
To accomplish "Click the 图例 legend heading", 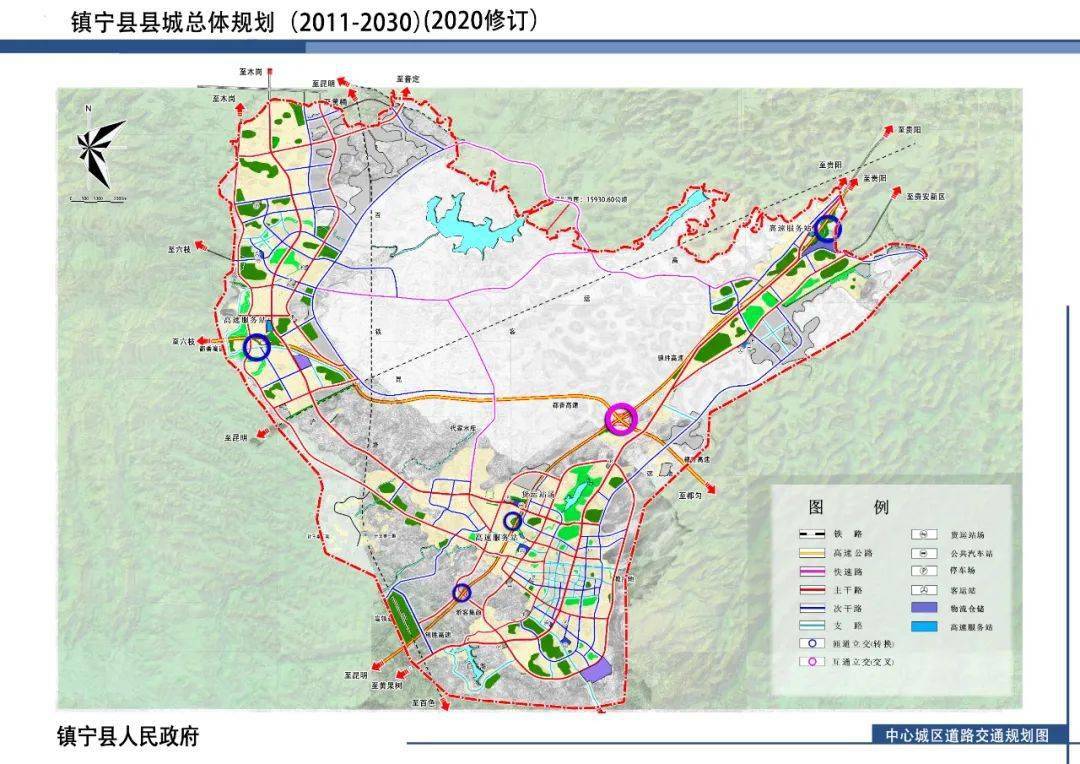I will click(x=849, y=508).
